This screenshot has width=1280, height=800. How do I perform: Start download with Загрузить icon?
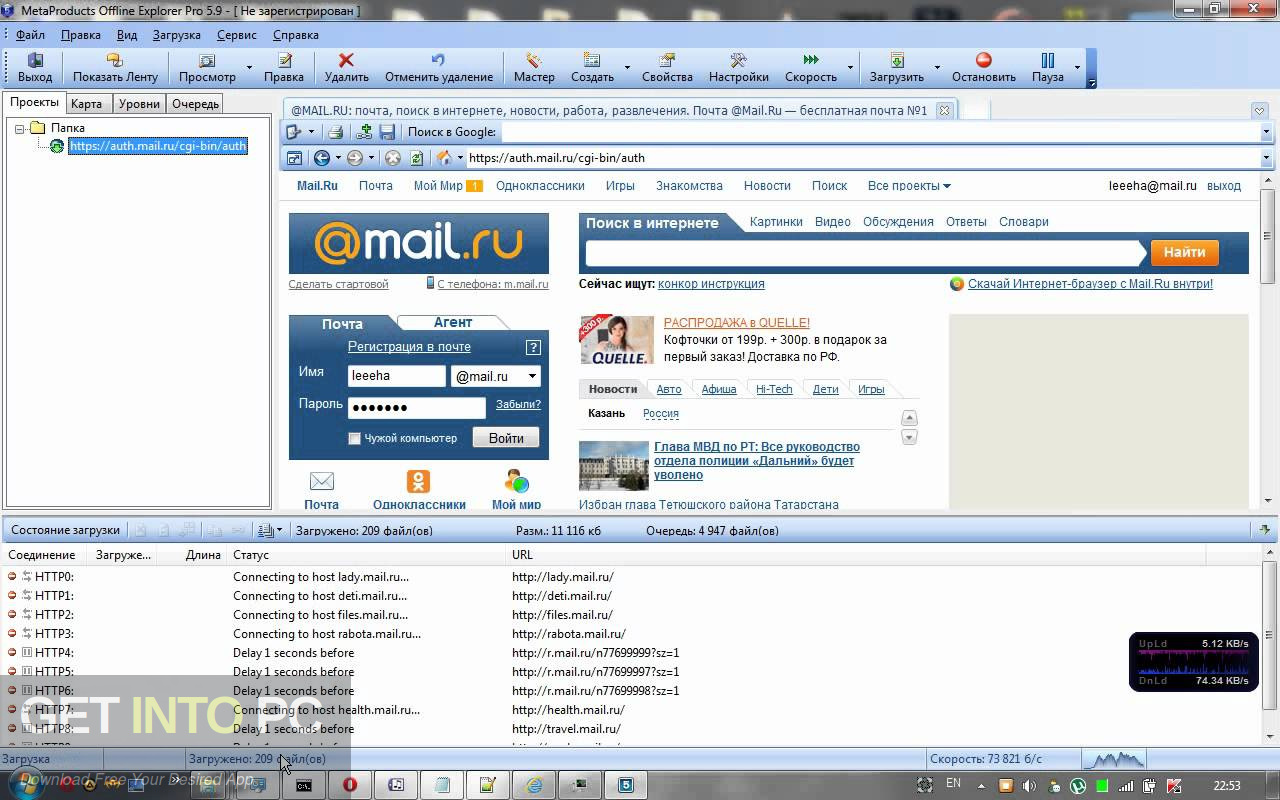pyautogui.click(x=896, y=68)
